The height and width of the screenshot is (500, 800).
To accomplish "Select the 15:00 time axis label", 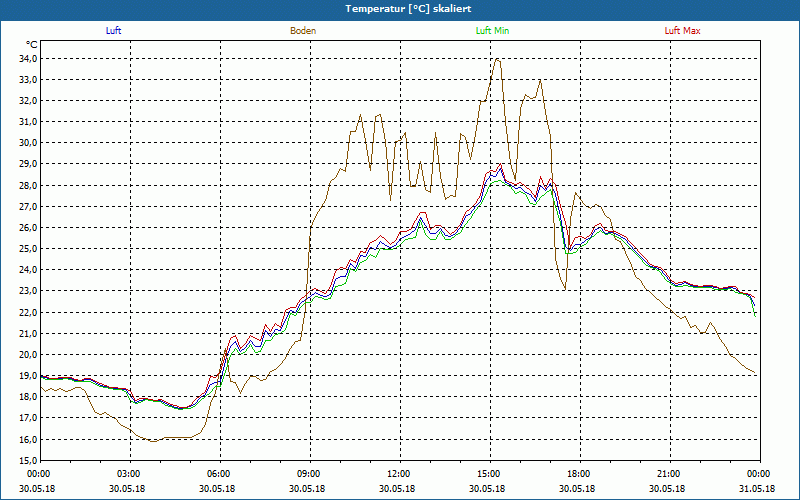I will [x=489, y=474].
